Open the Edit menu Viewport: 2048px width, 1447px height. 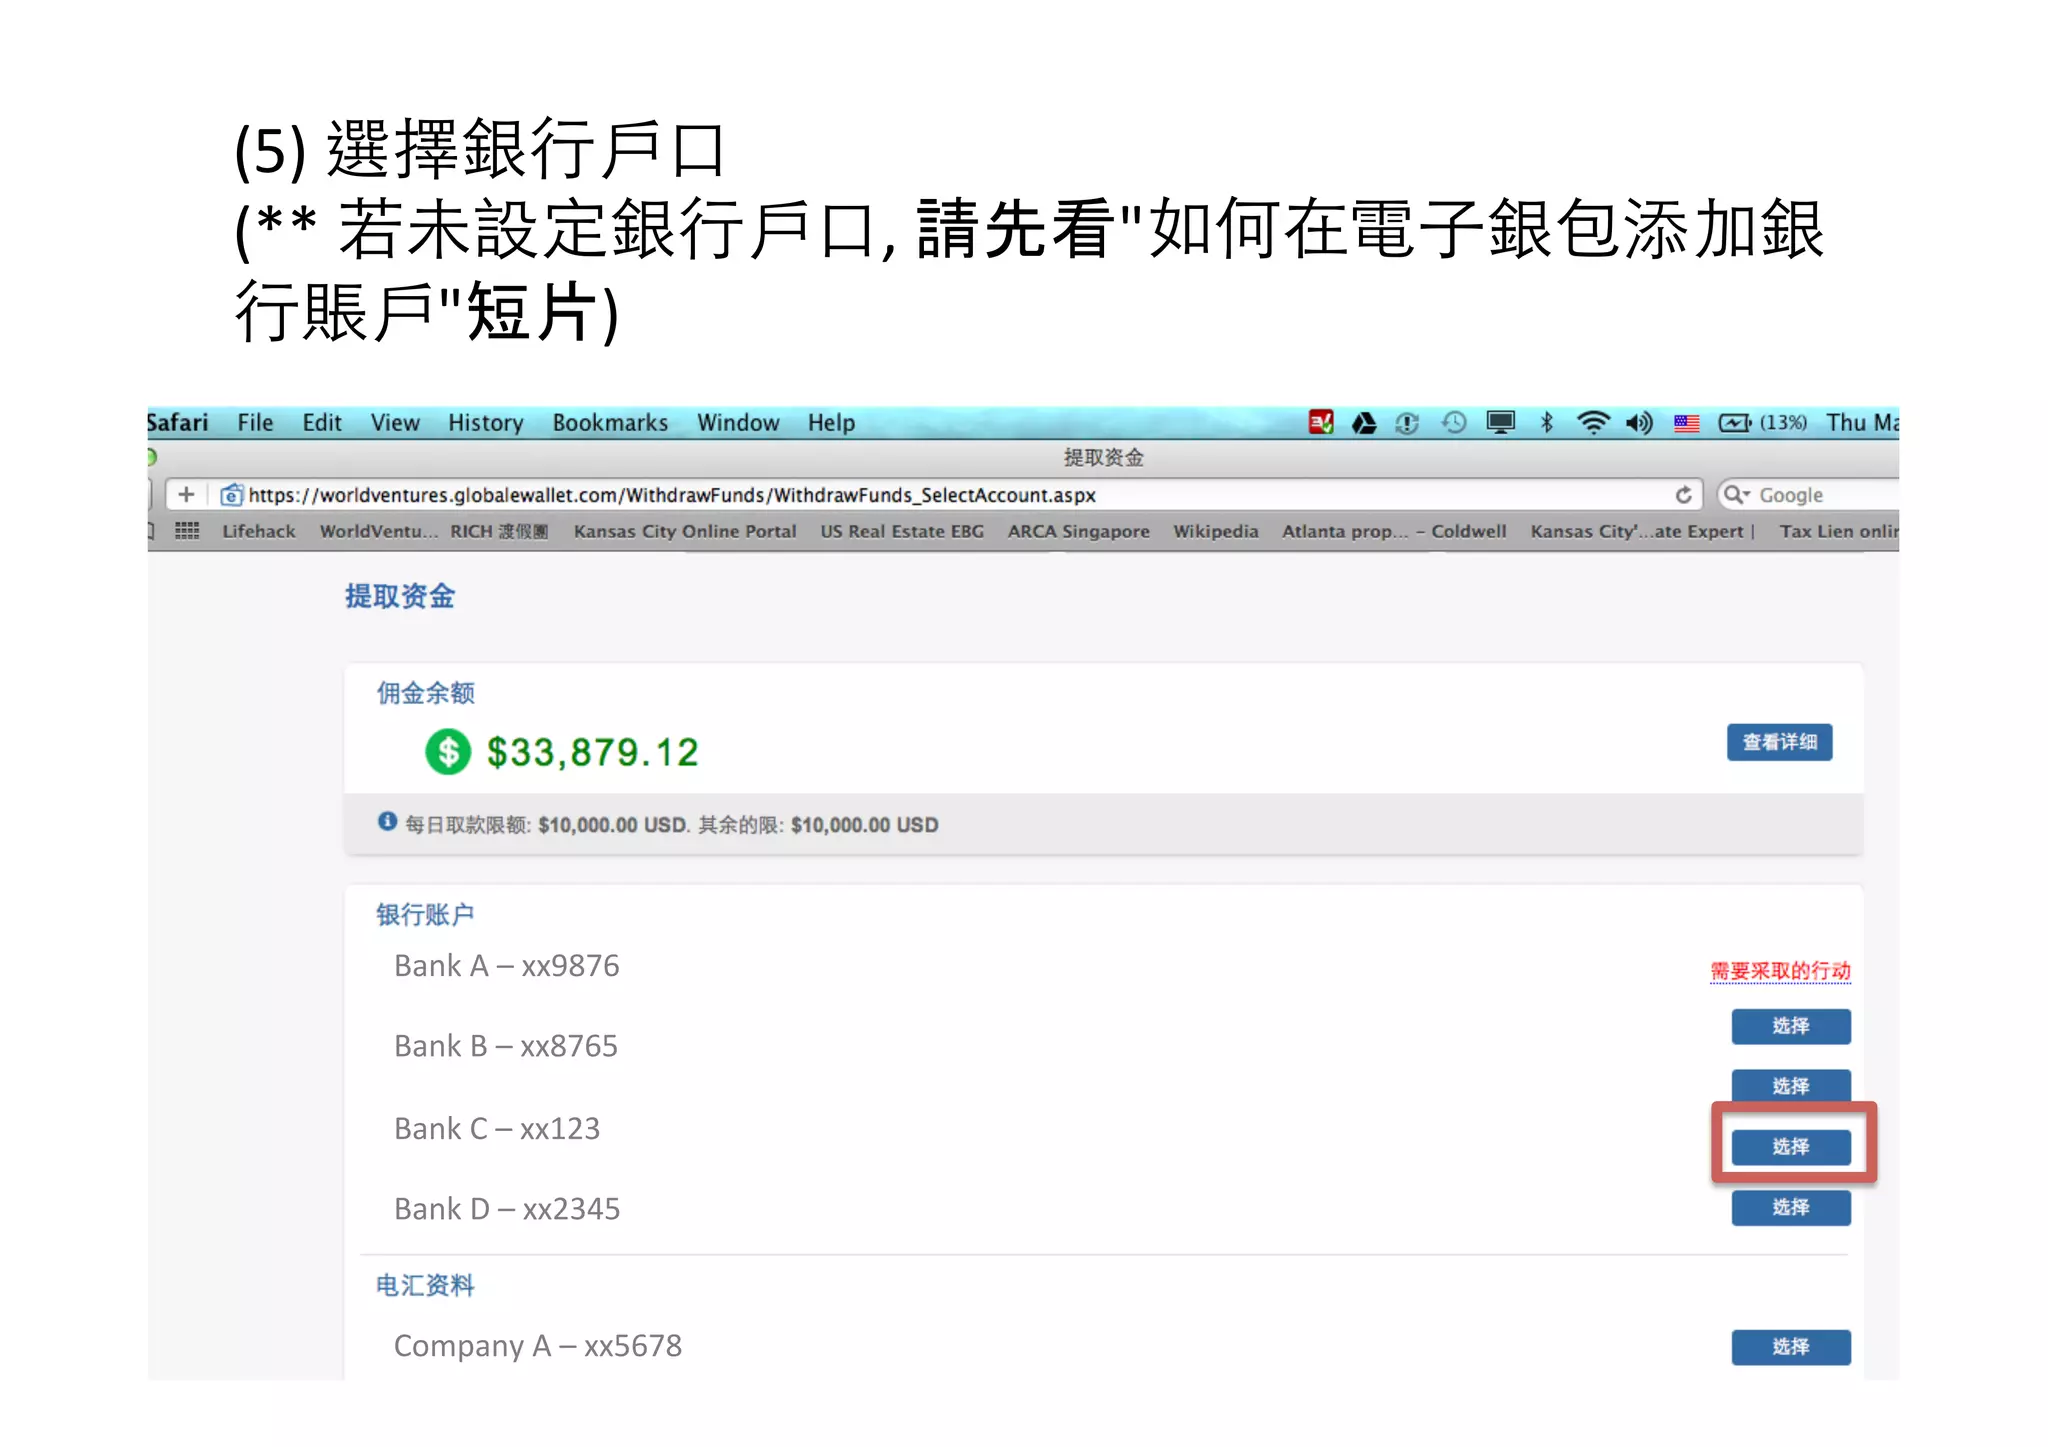(x=322, y=423)
